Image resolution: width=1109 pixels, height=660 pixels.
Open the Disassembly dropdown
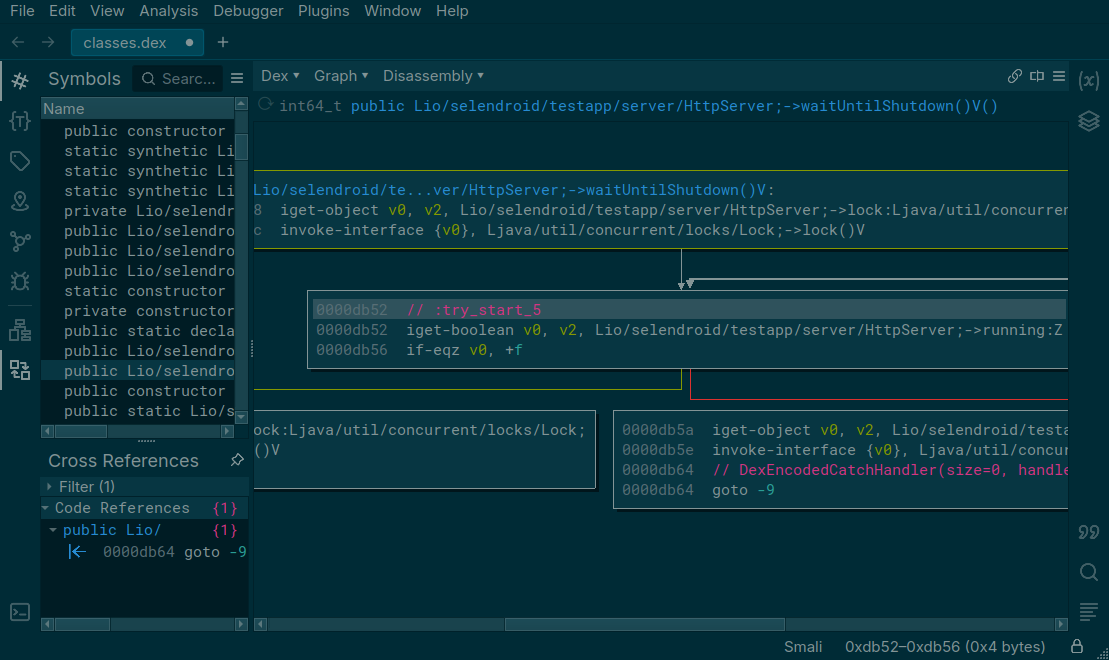tap(433, 75)
